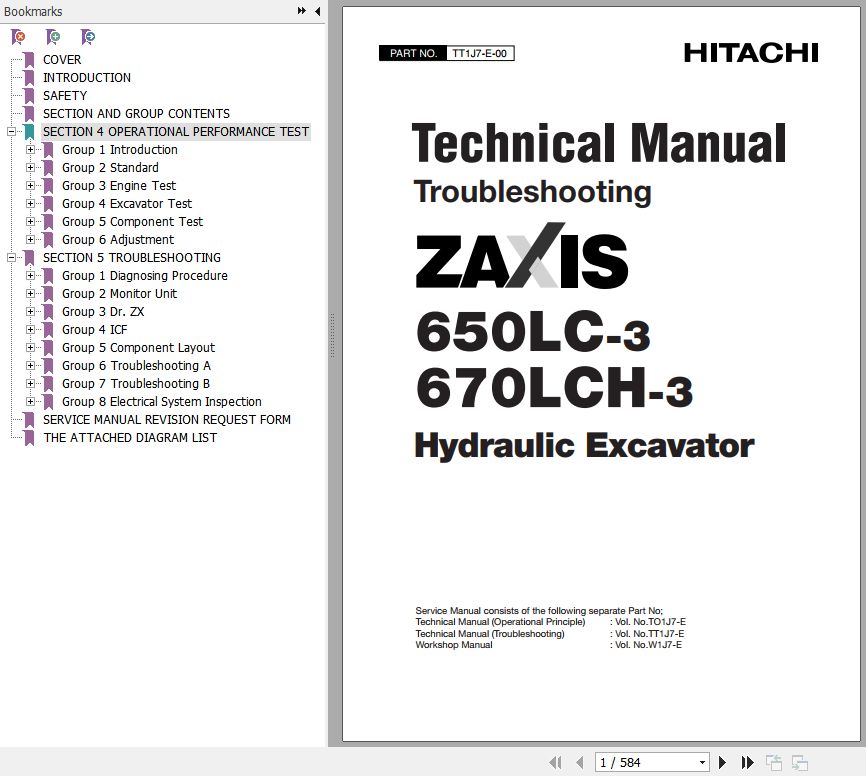Screen dimensions: 866x776
Task: Click the Vol. No.W1J7-E text
Action: [648, 645]
